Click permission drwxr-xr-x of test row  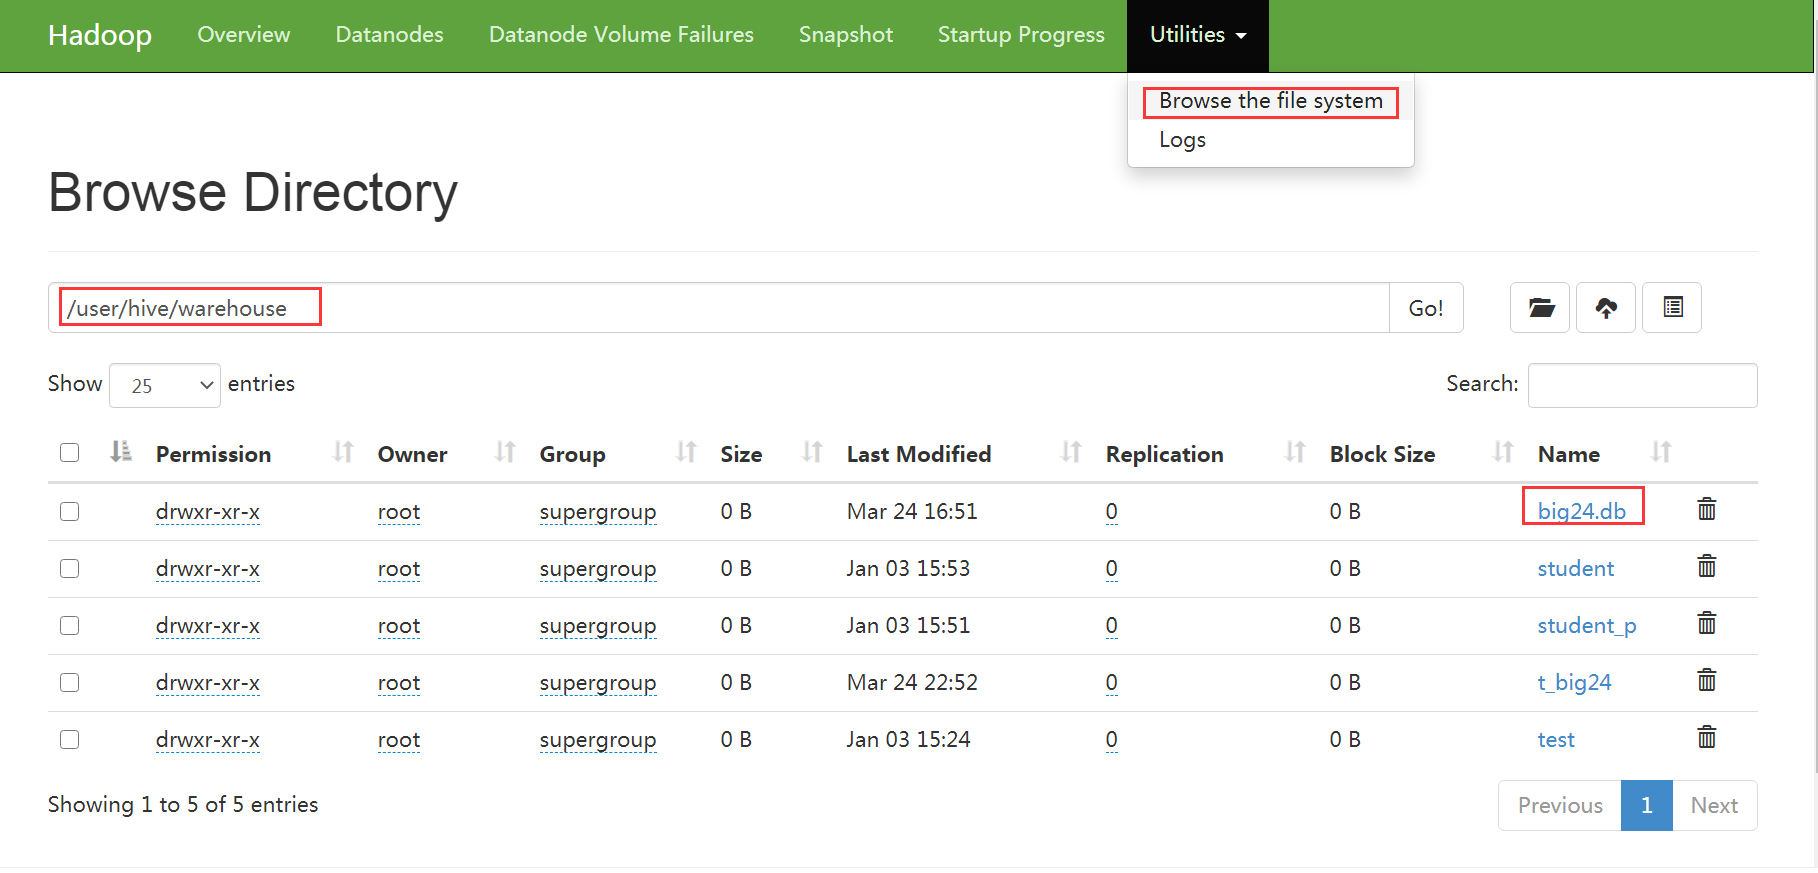[208, 739]
